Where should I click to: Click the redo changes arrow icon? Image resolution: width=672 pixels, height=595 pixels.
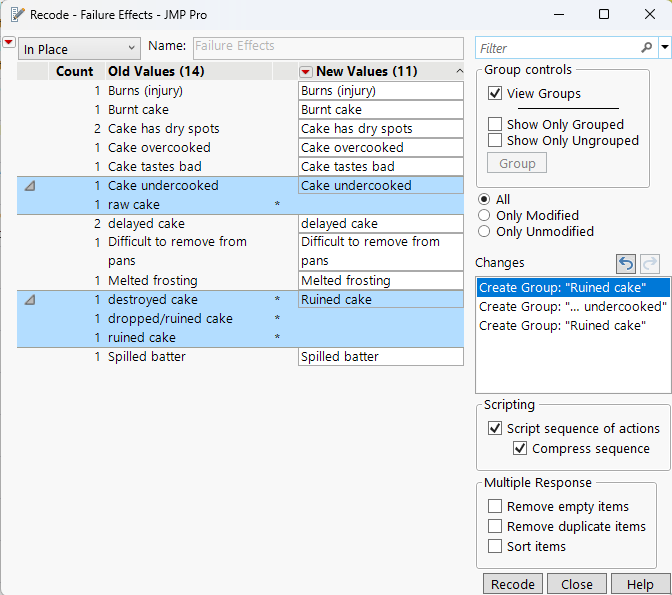point(648,263)
